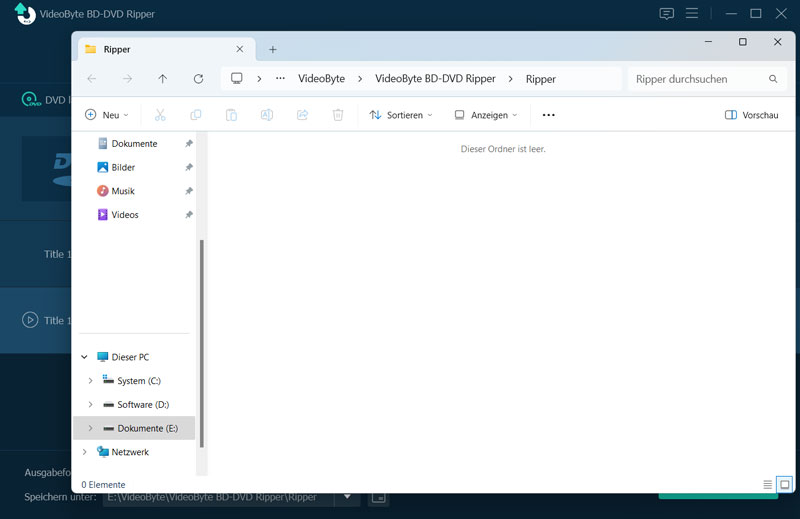Click VideoByte app logo icon
The height and width of the screenshot is (519, 800).
(24, 14)
